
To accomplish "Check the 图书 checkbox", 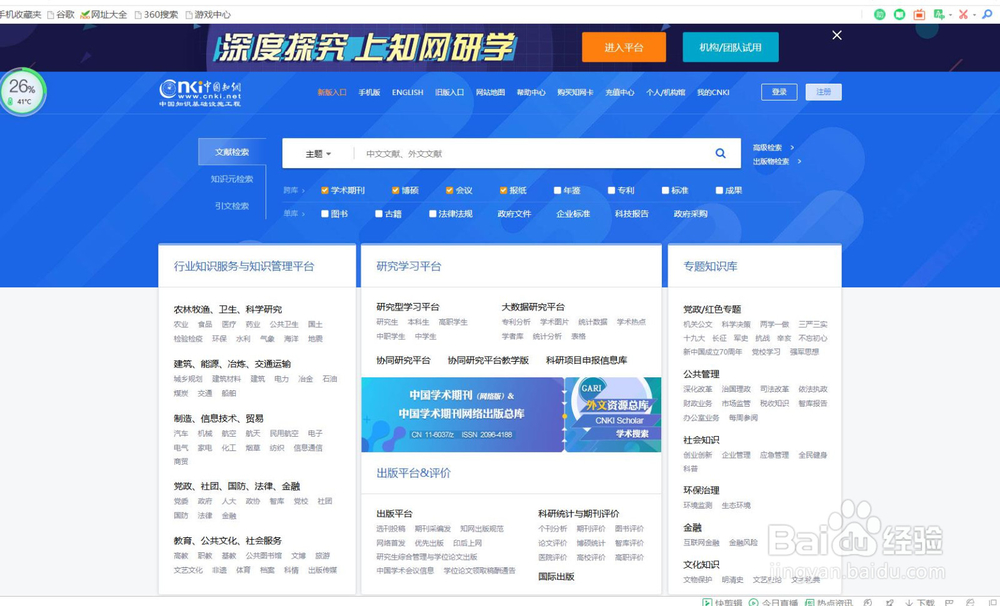I will pyautogui.click(x=325, y=214).
